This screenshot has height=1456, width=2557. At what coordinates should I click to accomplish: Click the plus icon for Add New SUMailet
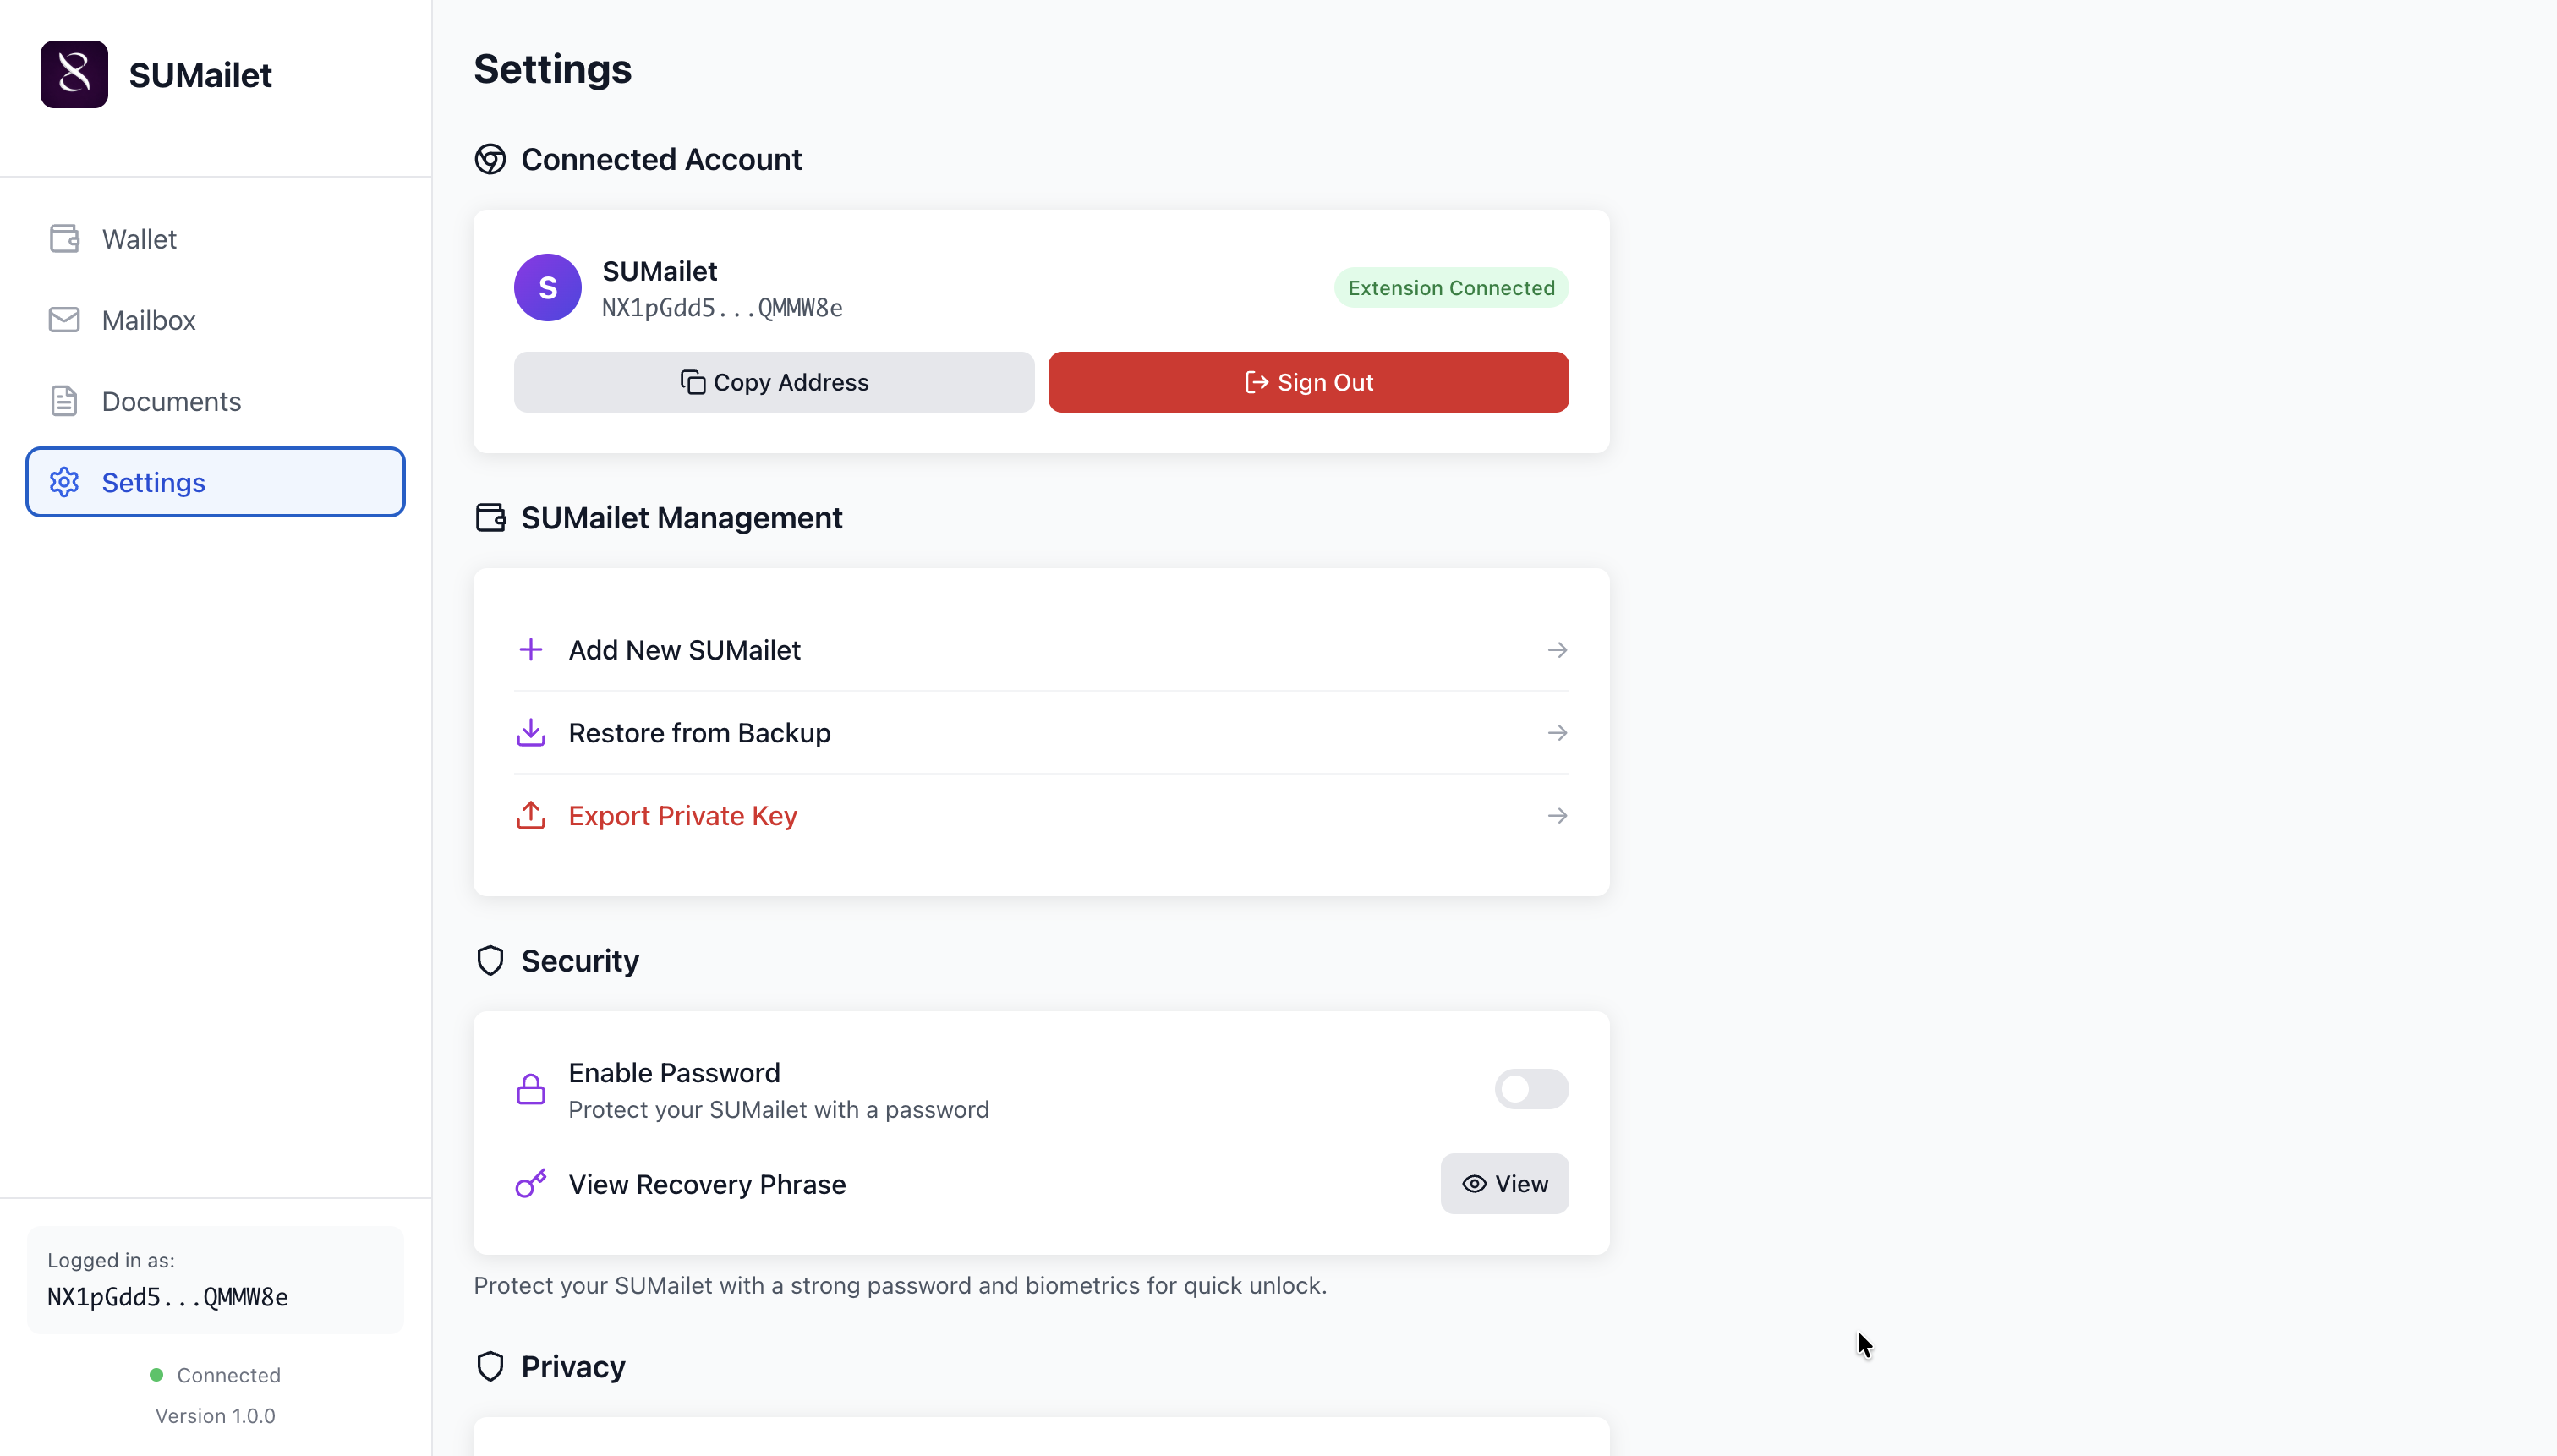tap(531, 650)
